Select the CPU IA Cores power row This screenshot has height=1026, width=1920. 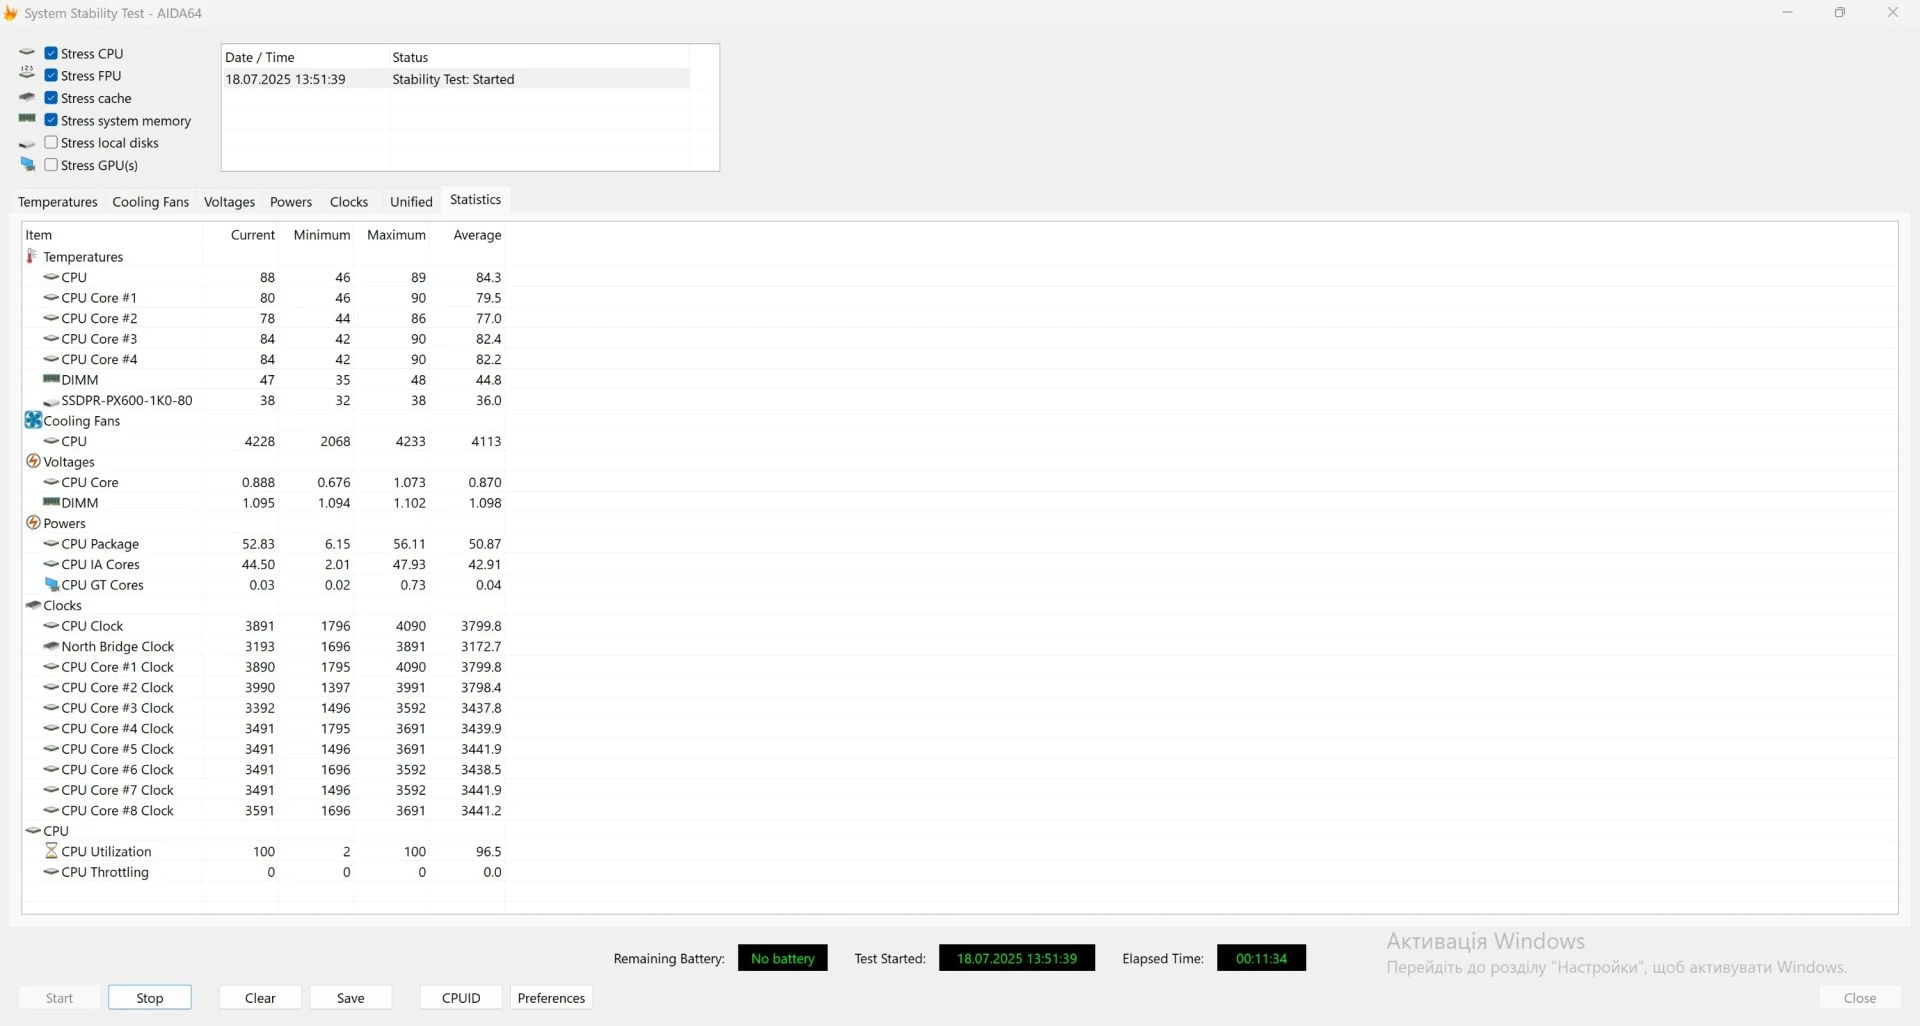point(264,564)
